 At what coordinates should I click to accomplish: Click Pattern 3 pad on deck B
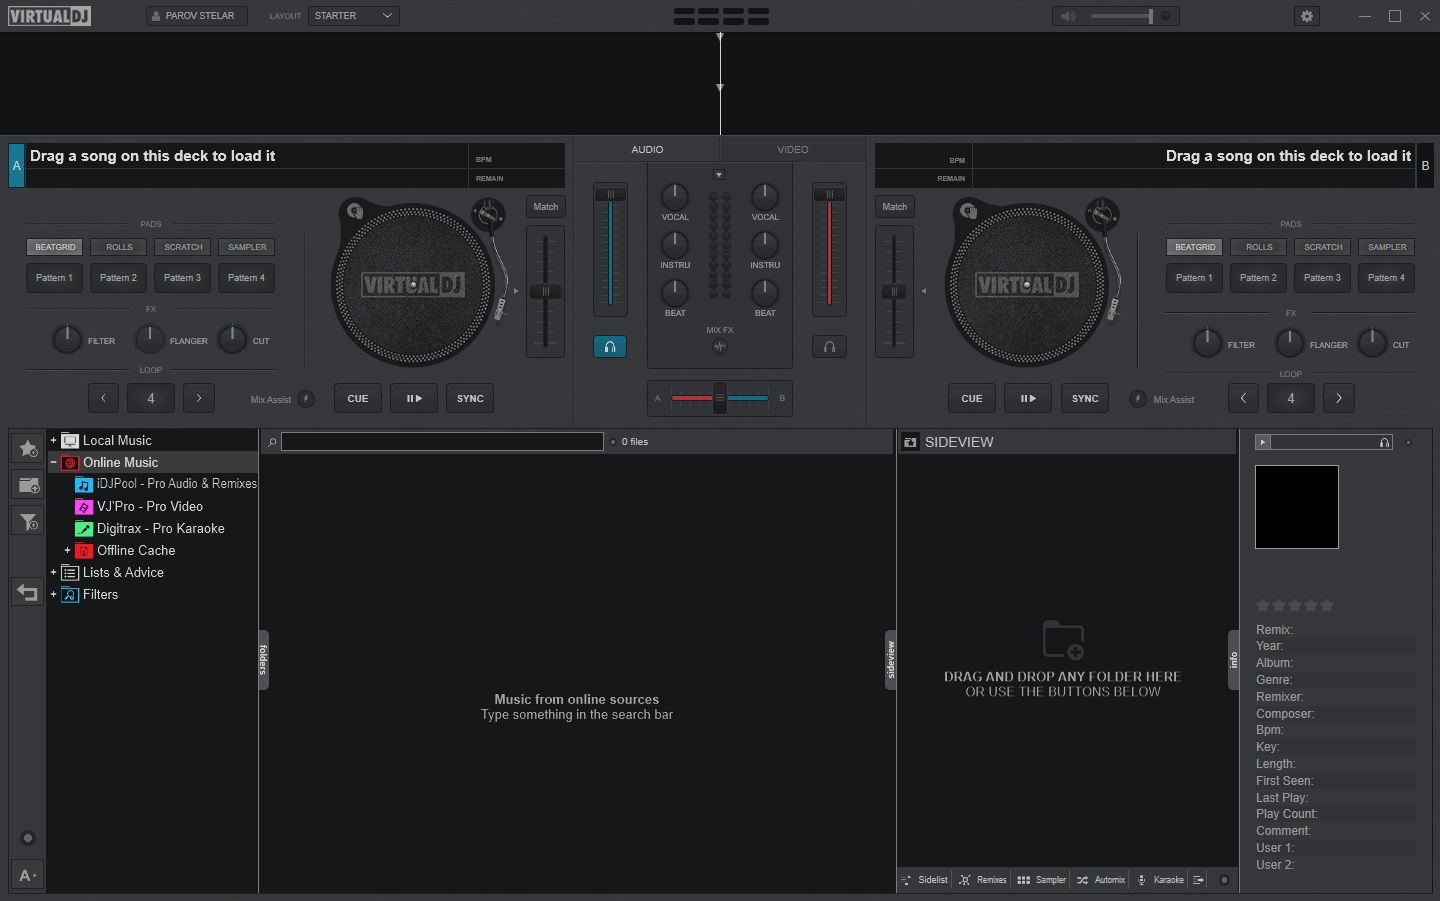point(1322,278)
